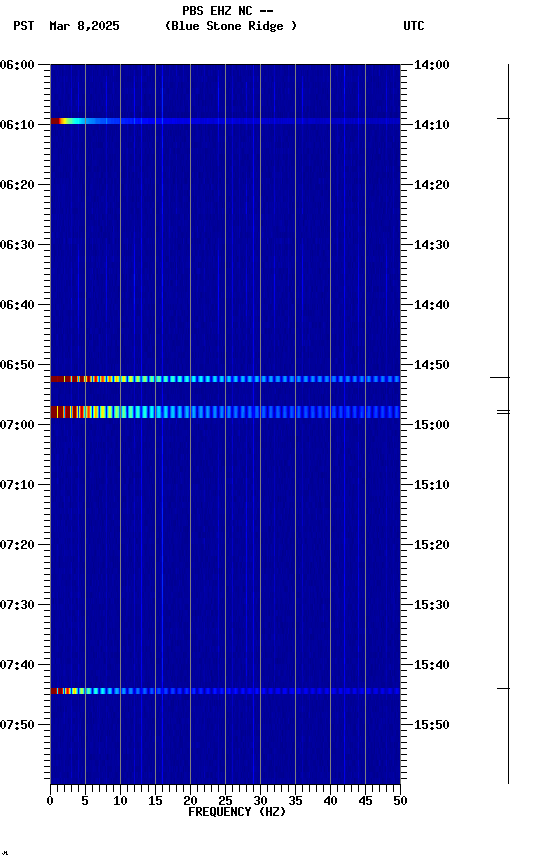Click the double seismogram tick near 14:58 UTC
The image size is (552, 864).
point(503,412)
